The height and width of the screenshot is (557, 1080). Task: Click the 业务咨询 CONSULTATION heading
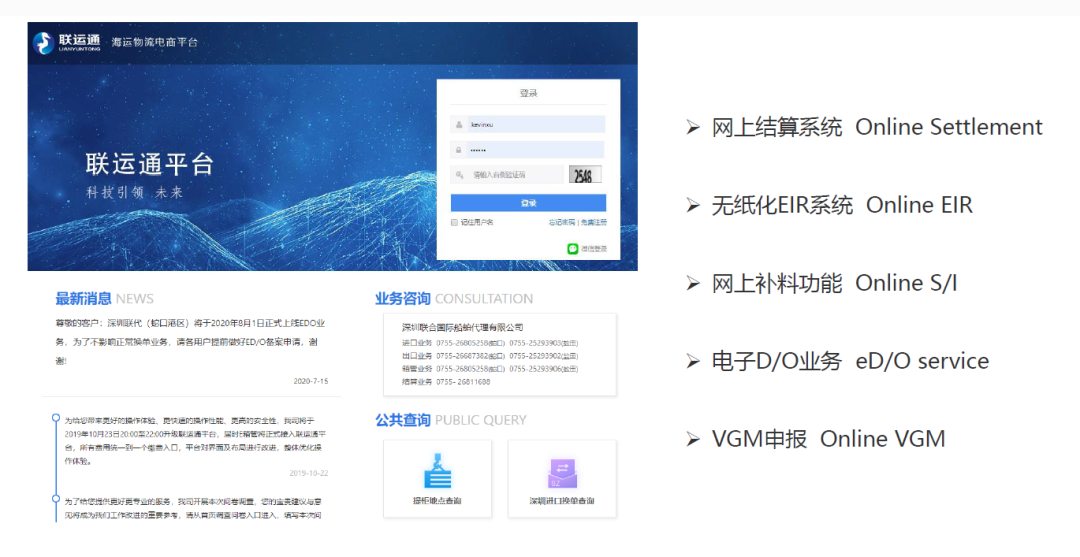tap(454, 299)
